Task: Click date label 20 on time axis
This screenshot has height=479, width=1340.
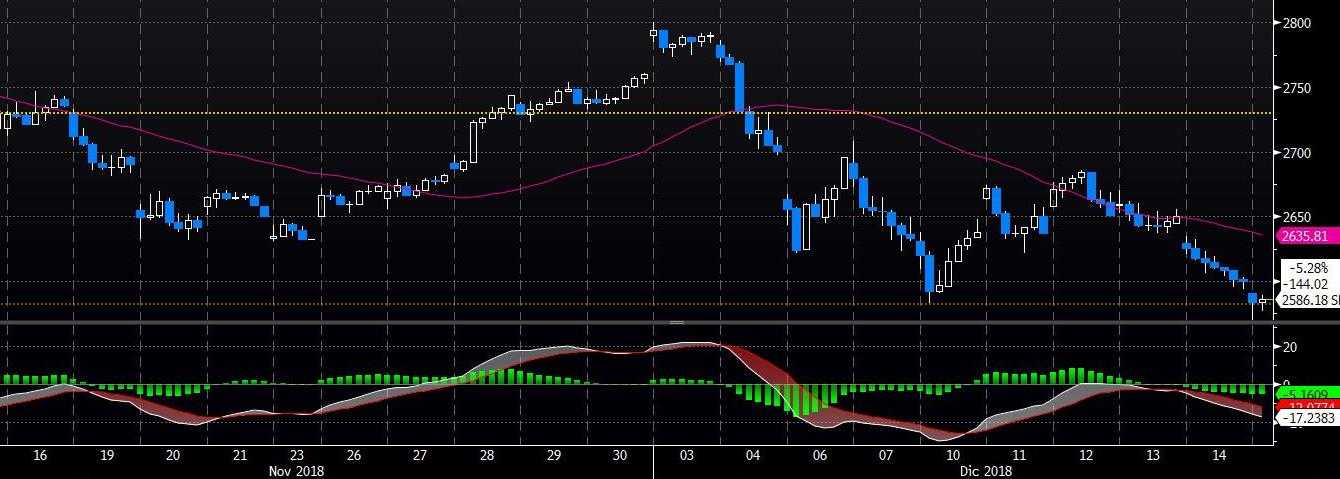Action: point(172,455)
